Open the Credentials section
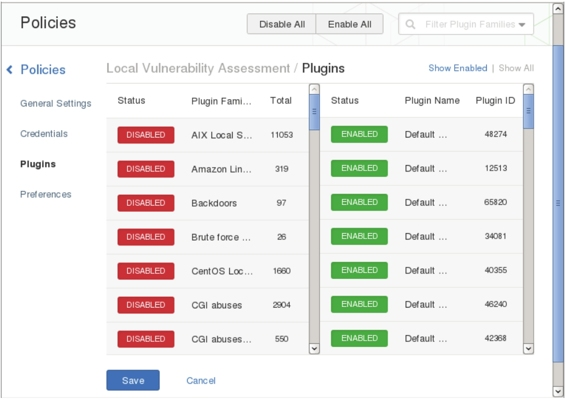Viewport: 566px width, 400px height. coord(44,134)
